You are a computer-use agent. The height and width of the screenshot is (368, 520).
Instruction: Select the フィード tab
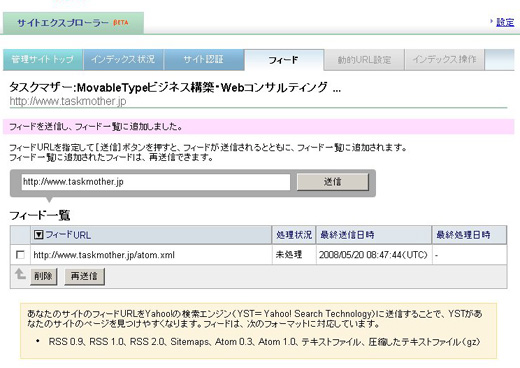point(284,60)
